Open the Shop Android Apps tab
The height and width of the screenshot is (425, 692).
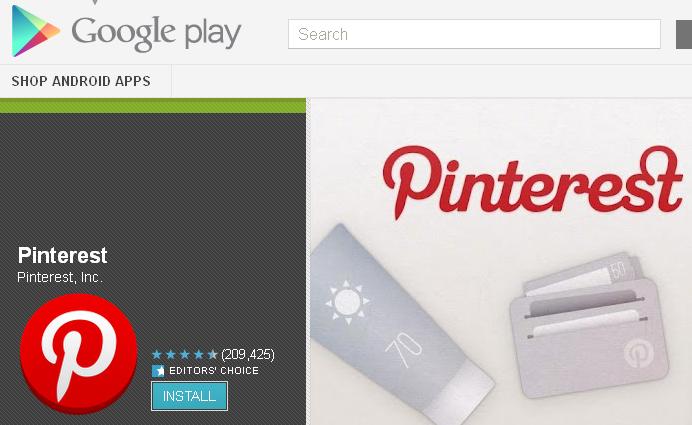(x=81, y=81)
